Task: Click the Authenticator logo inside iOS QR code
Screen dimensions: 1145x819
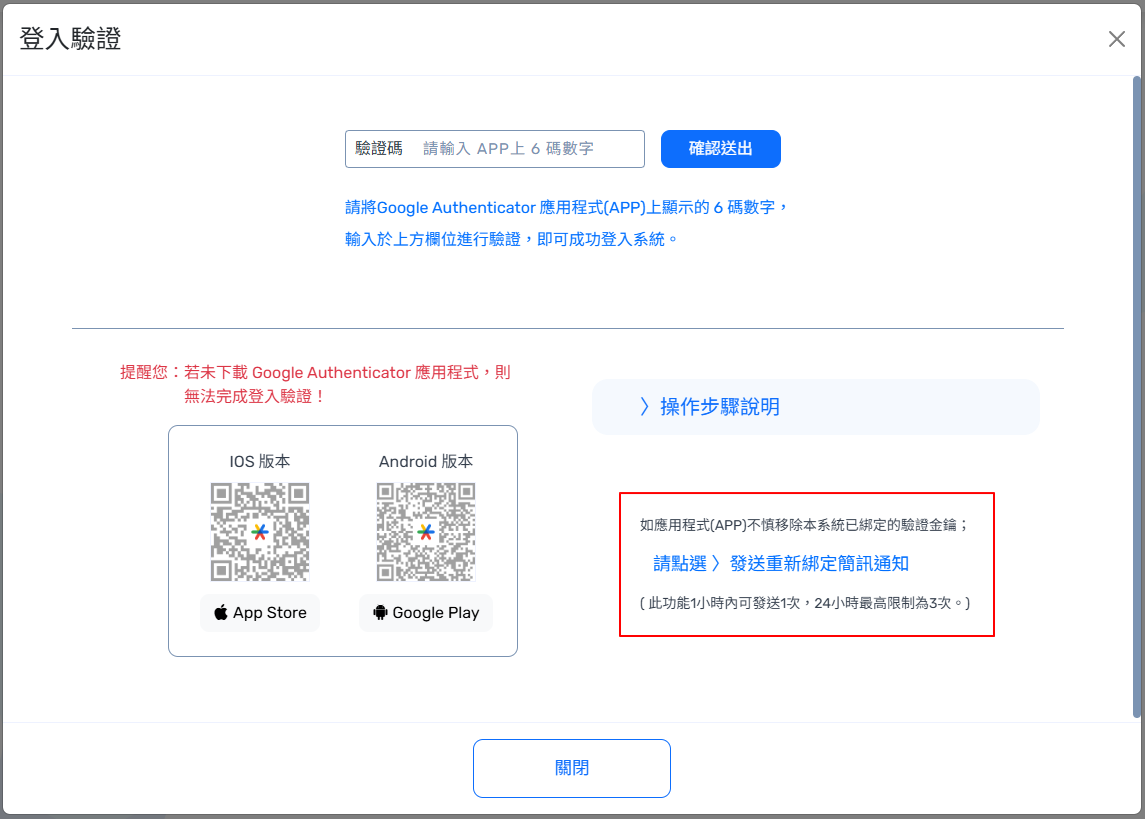Action: pos(260,532)
